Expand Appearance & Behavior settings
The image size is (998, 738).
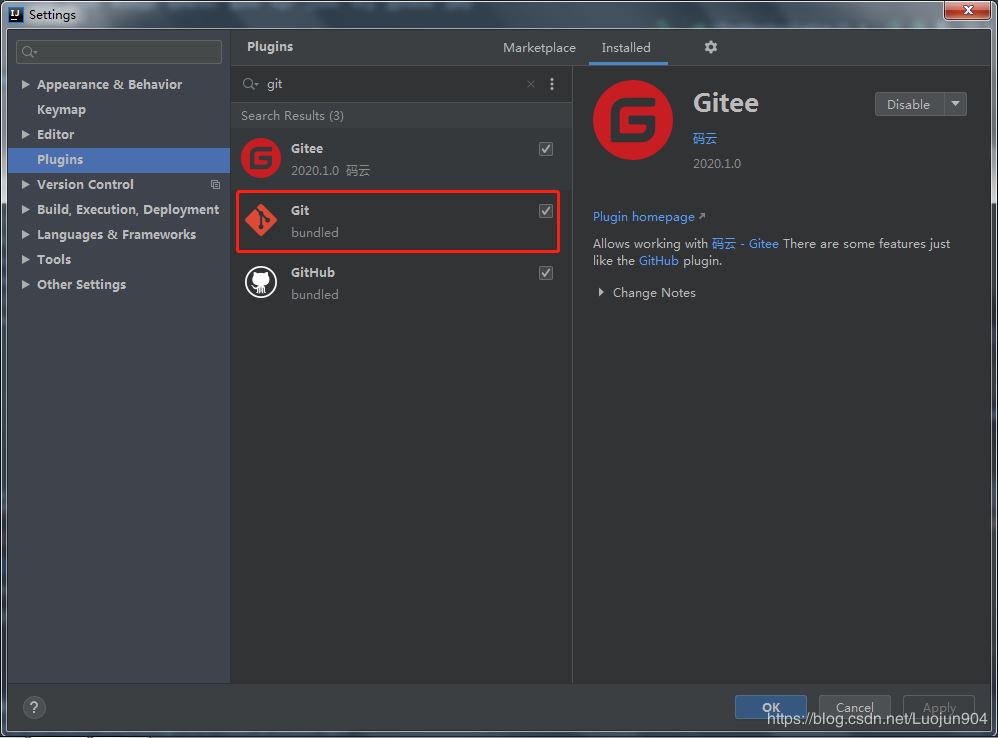25,84
